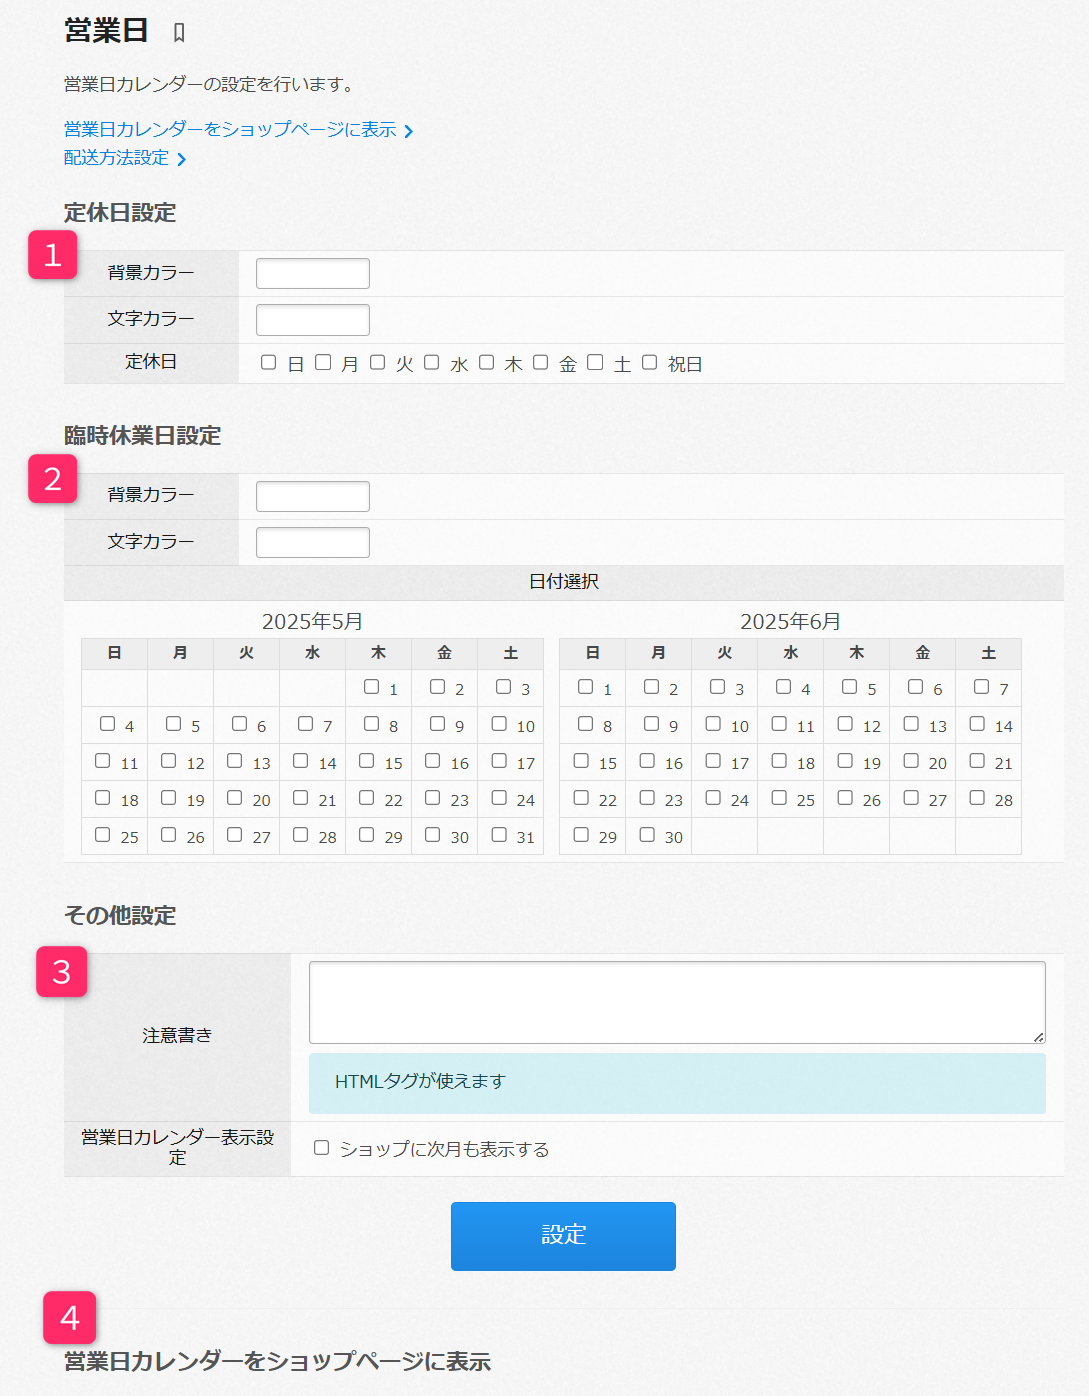Click 定休日 背景カラー color field
The width and height of the screenshot is (1089, 1396).
[x=313, y=273]
